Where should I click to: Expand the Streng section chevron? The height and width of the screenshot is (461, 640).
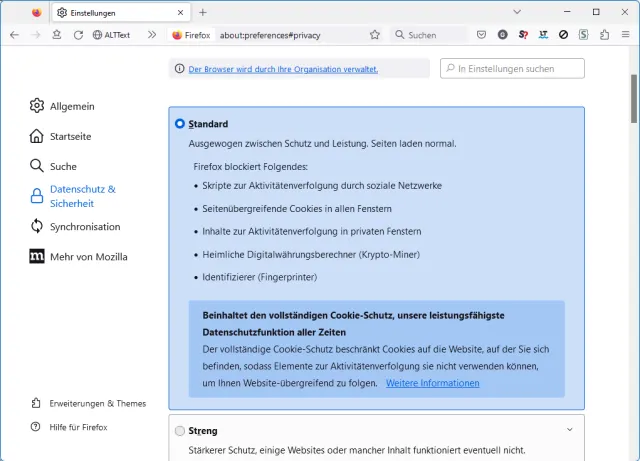[570, 430]
